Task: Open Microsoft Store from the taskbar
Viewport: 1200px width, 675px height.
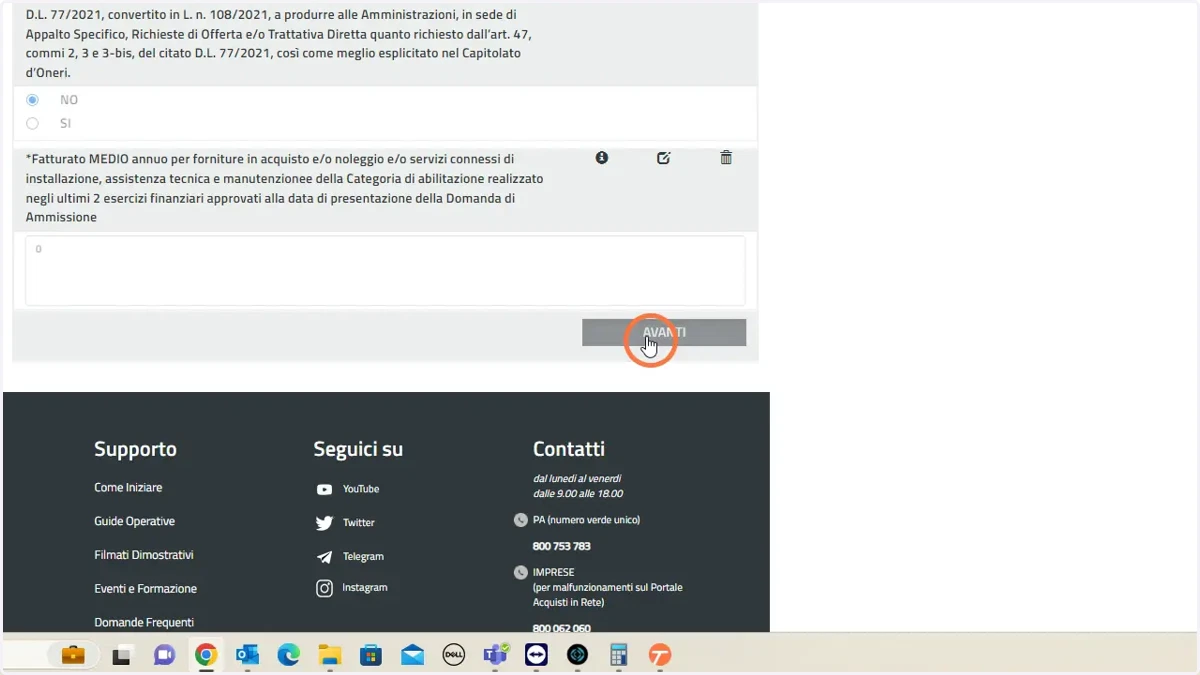Action: click(x=371, y=656)
